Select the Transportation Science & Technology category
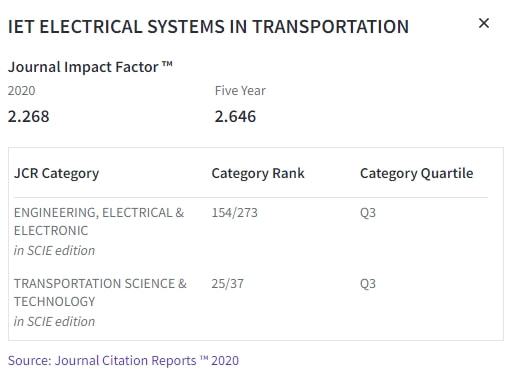507x375 pixels. 100,292
